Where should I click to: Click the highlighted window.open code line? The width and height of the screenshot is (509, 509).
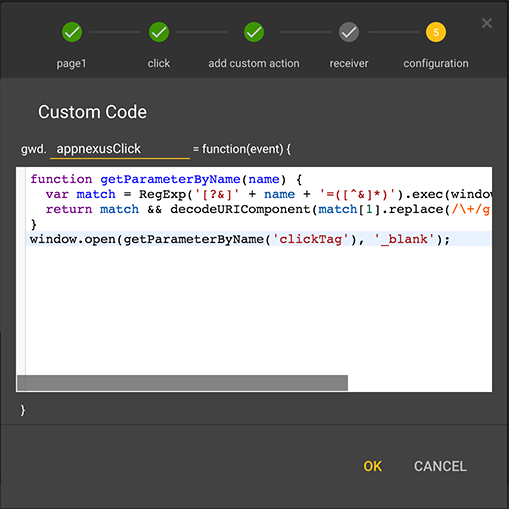tap(258, 239)
